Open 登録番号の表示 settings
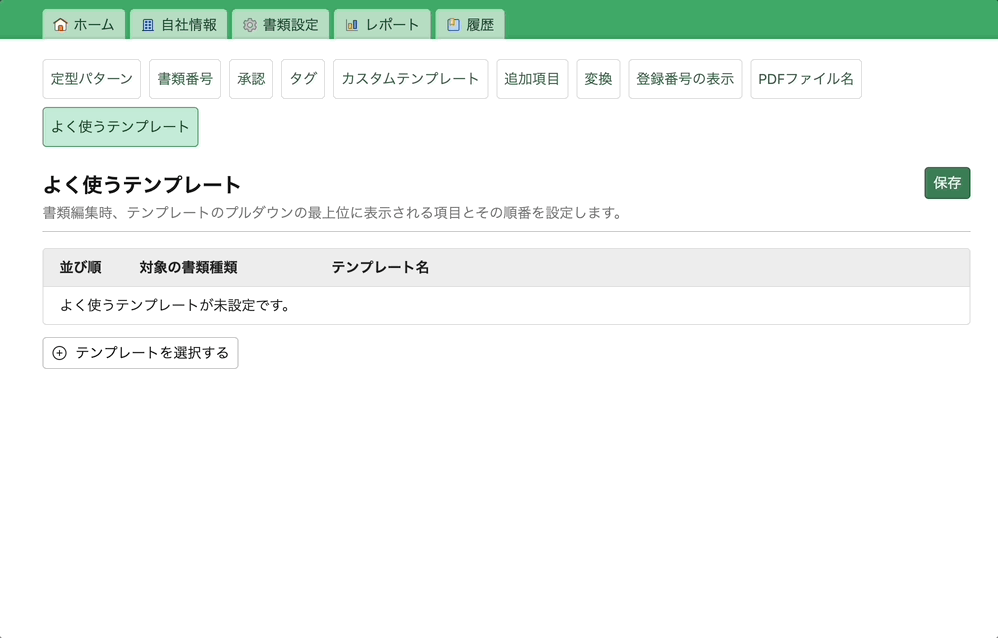The image size is (998, 638). [x=685, y=79]
